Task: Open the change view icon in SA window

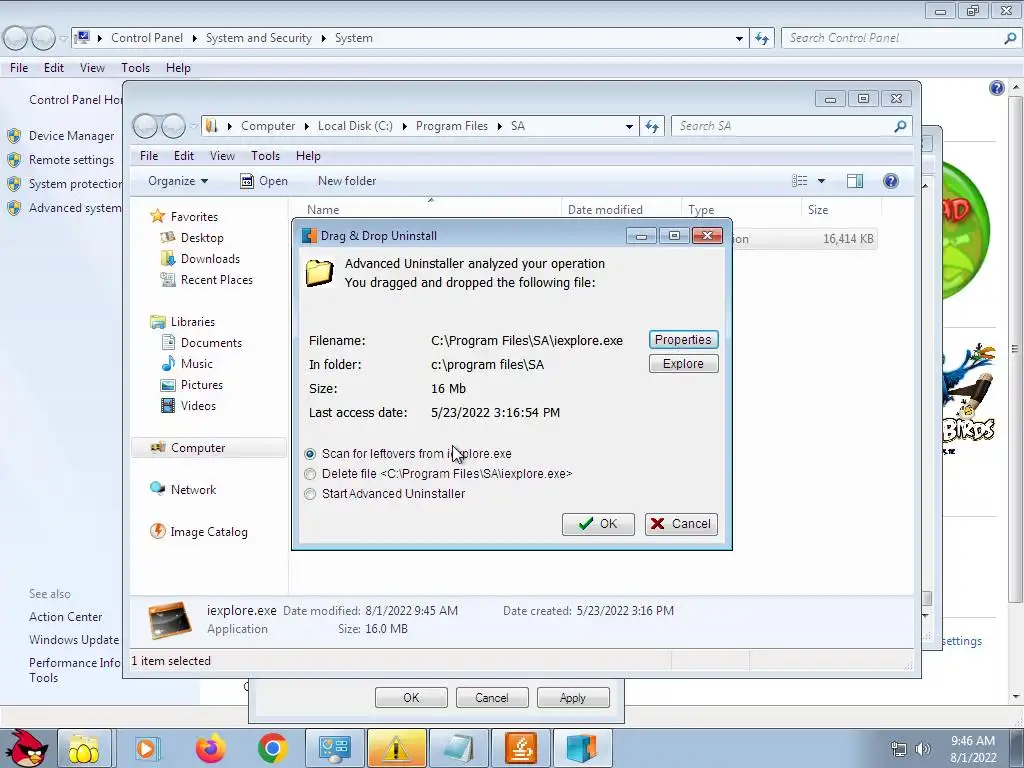Action: point(799,181)
